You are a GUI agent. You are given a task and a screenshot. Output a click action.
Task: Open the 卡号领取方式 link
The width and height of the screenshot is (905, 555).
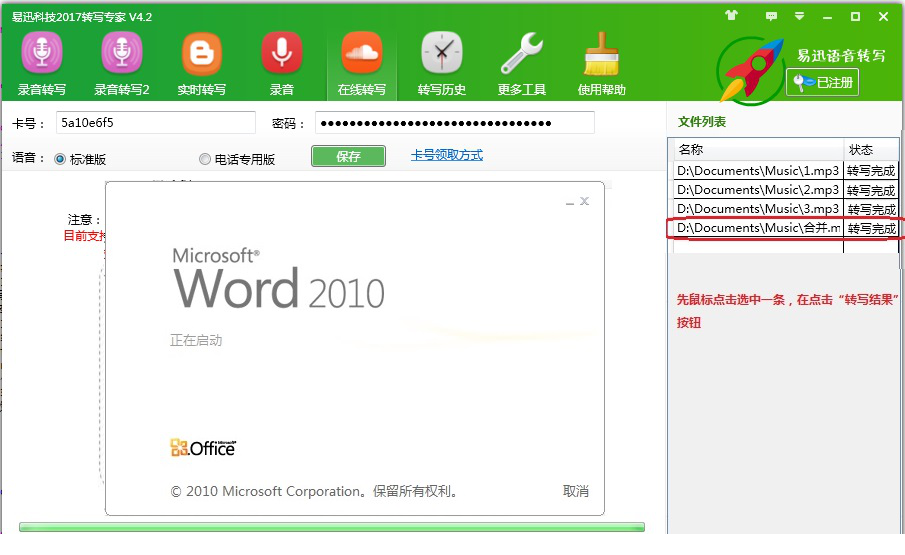(446, 155)
